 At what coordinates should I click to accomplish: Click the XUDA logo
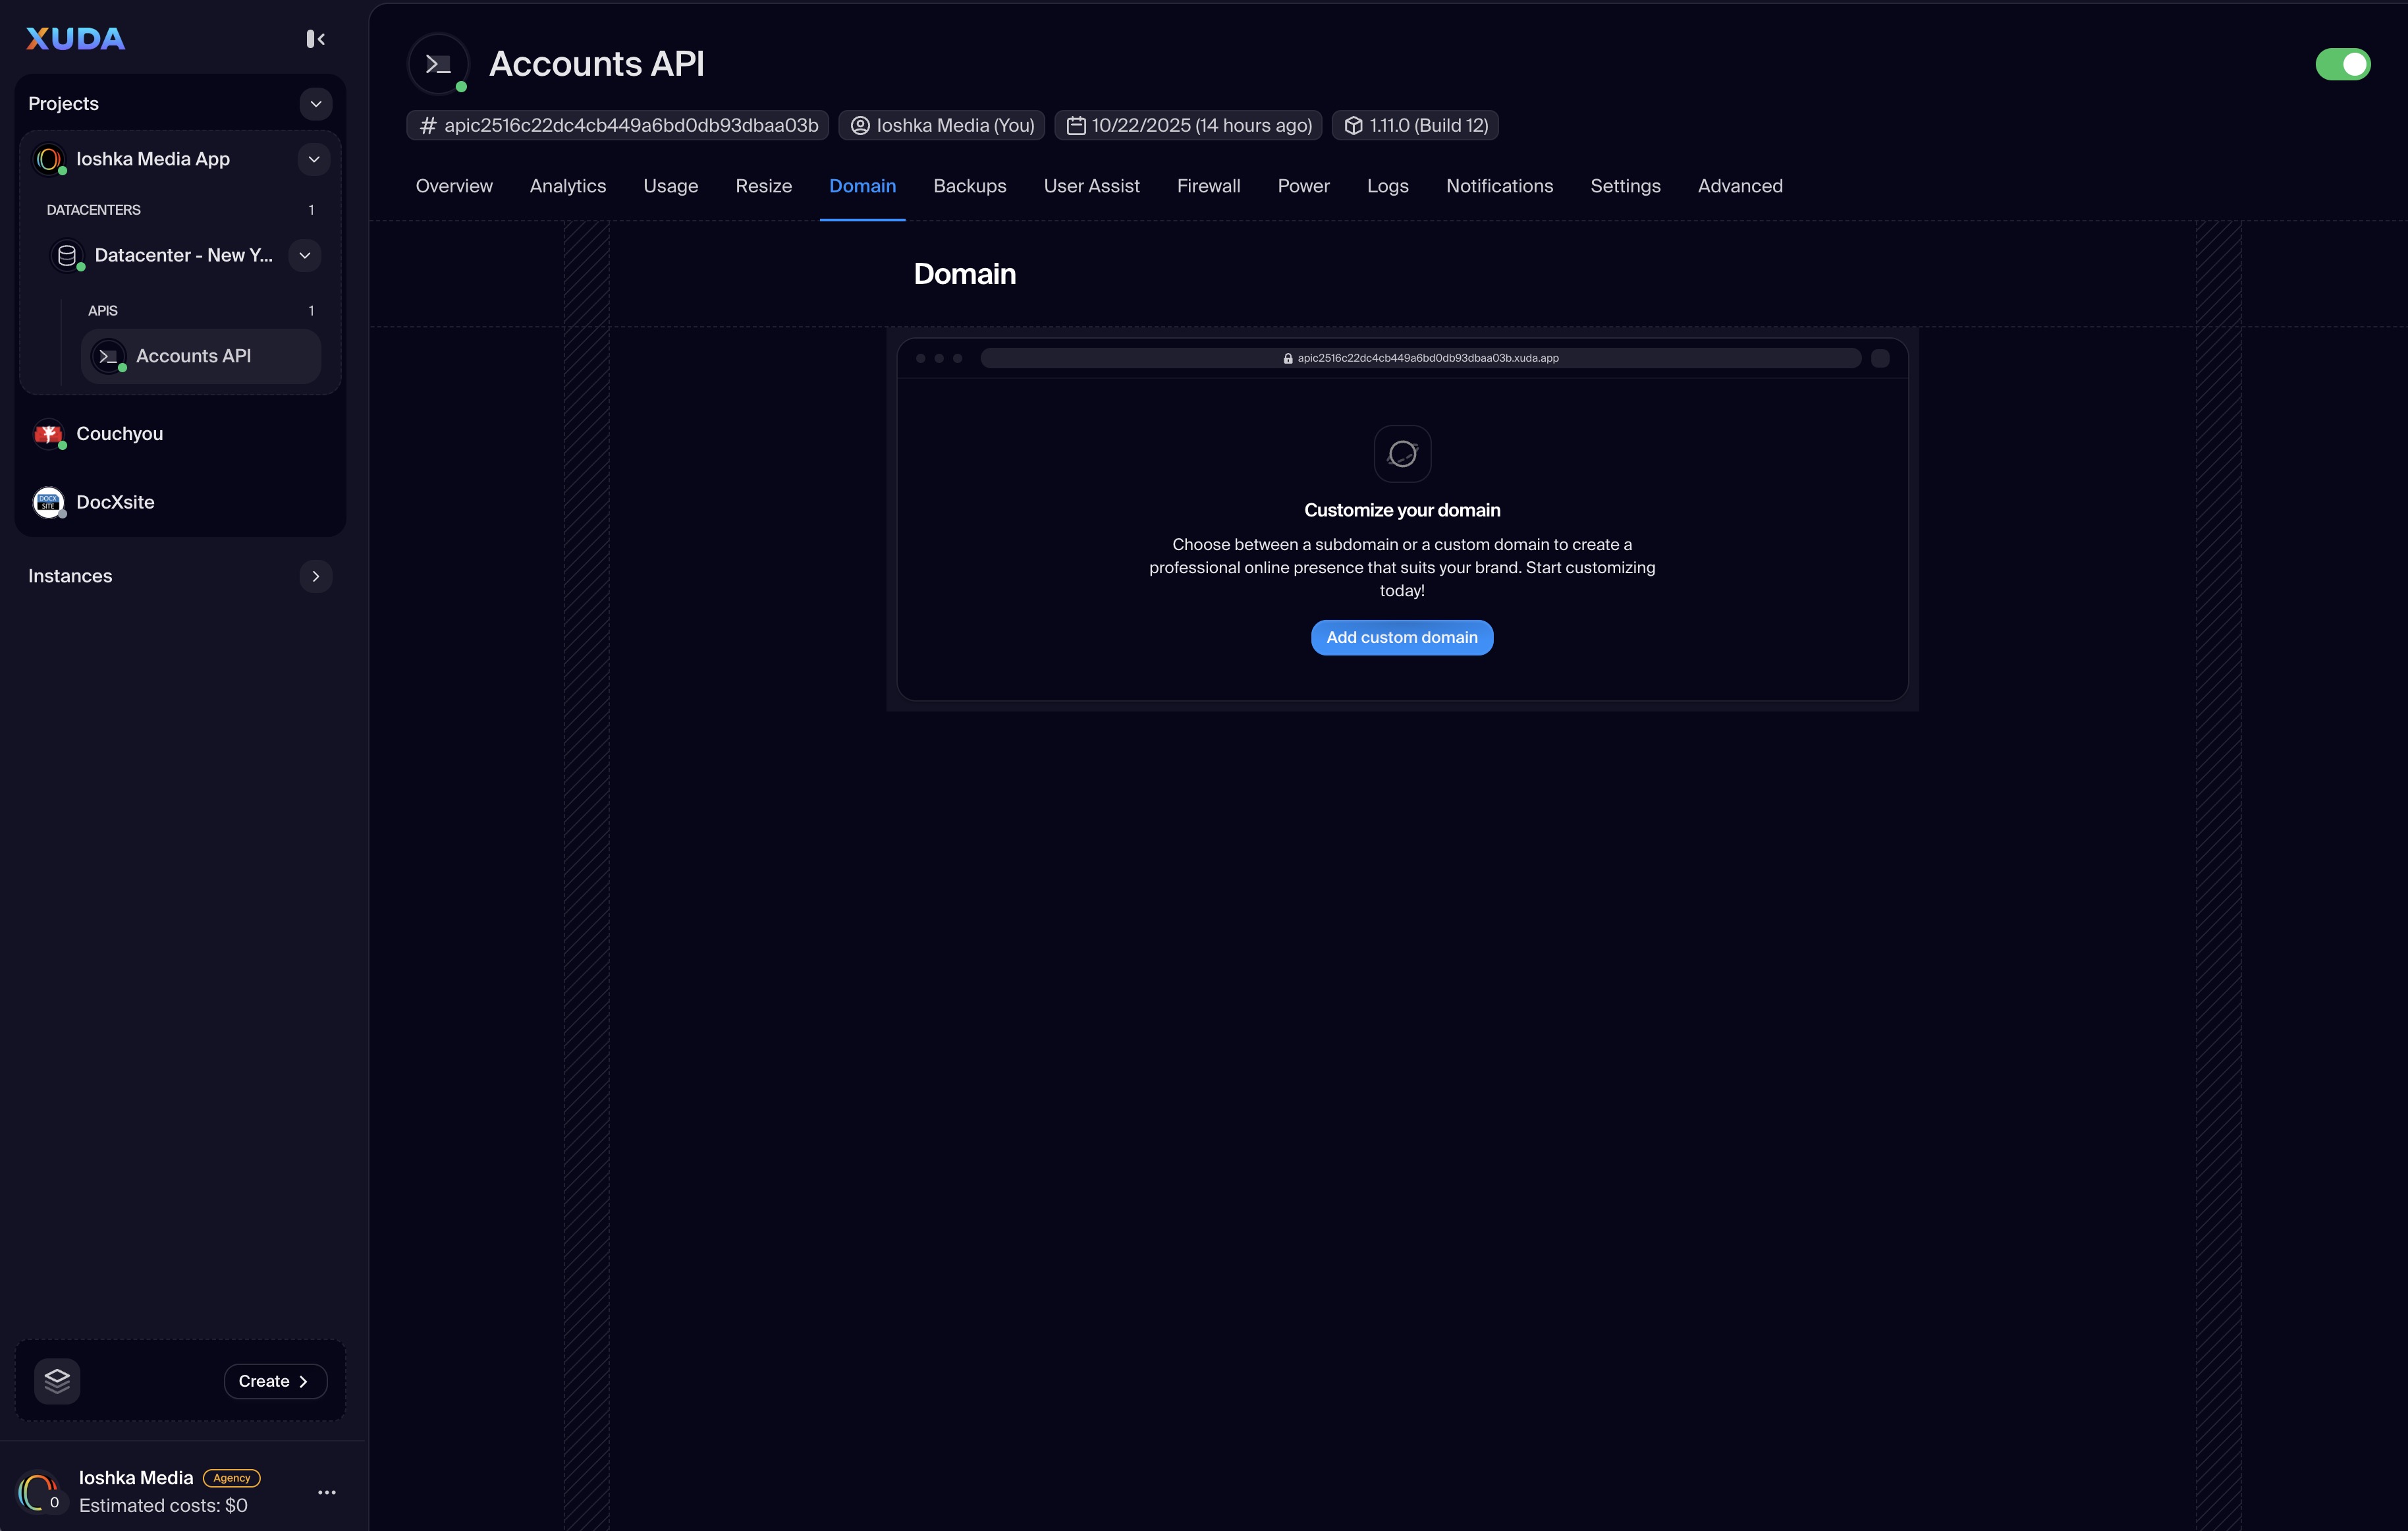pos(76,39)
